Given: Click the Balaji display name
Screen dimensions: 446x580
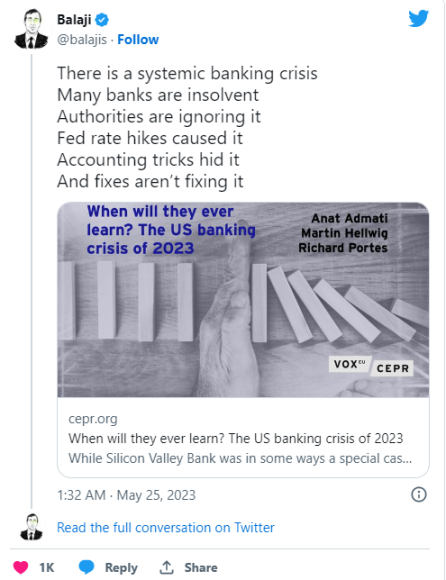Looking at the screenshot, I should point(74,20).
